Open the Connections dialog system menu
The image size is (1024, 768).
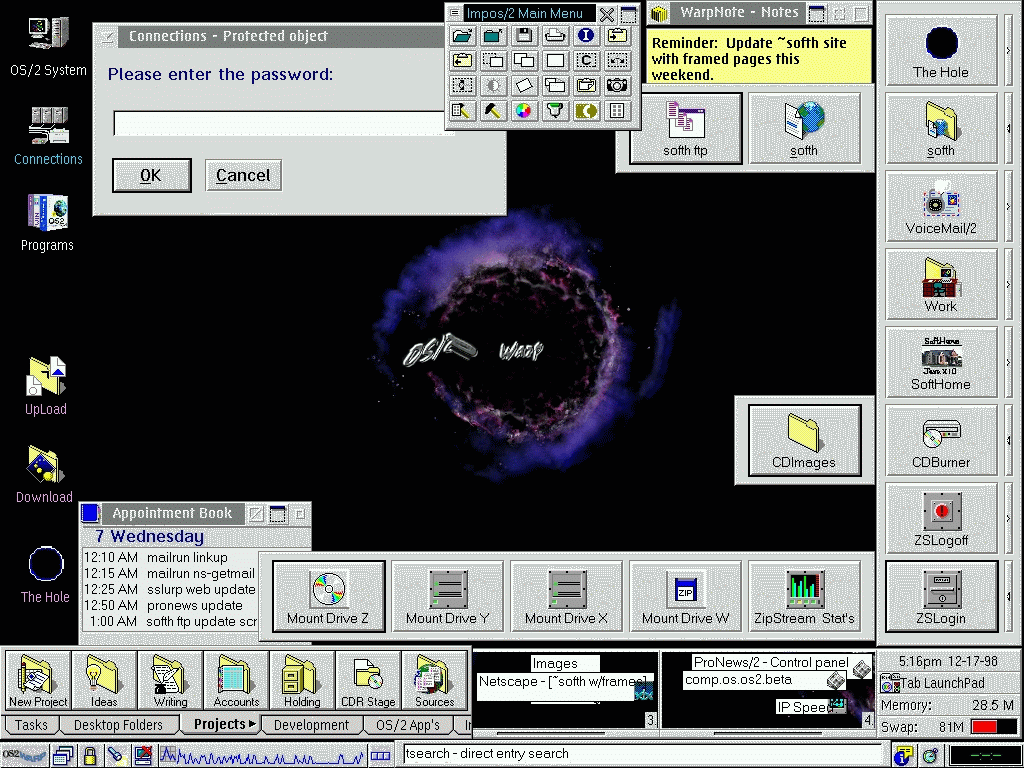[107, 37]
